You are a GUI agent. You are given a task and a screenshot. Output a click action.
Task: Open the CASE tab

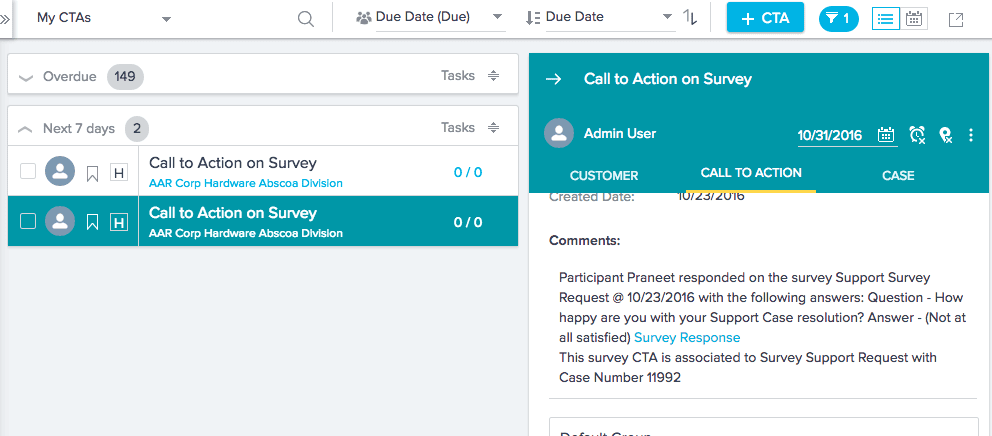(x=898, y=175)
